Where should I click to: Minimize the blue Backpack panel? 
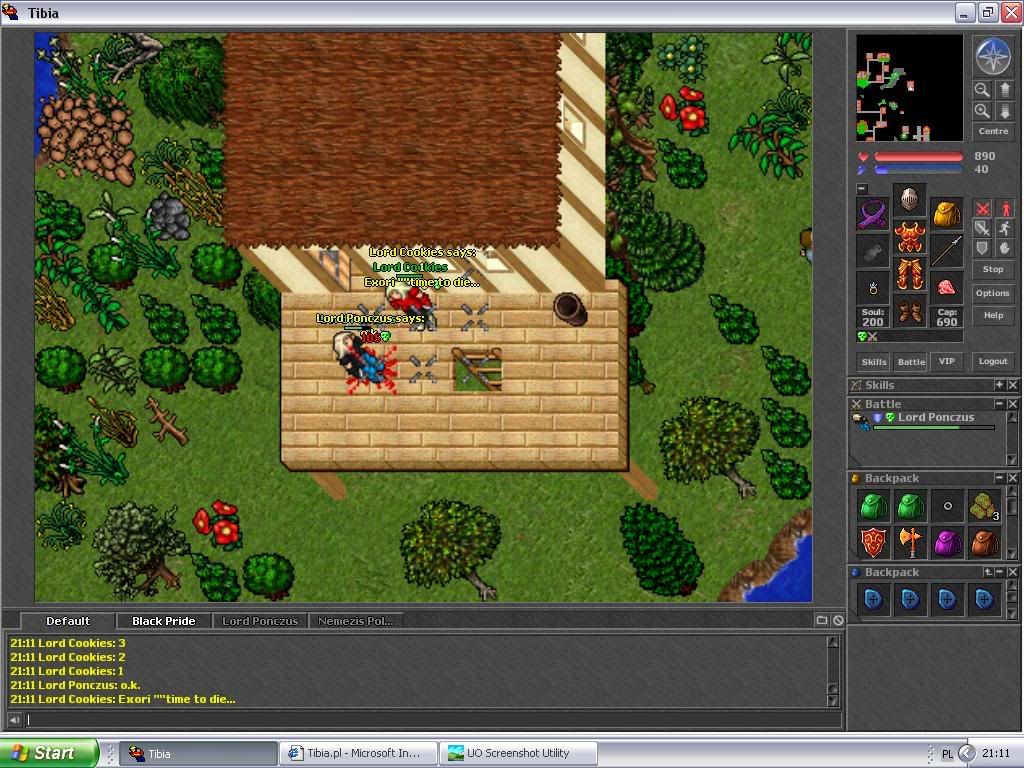[x=999, y=572]
